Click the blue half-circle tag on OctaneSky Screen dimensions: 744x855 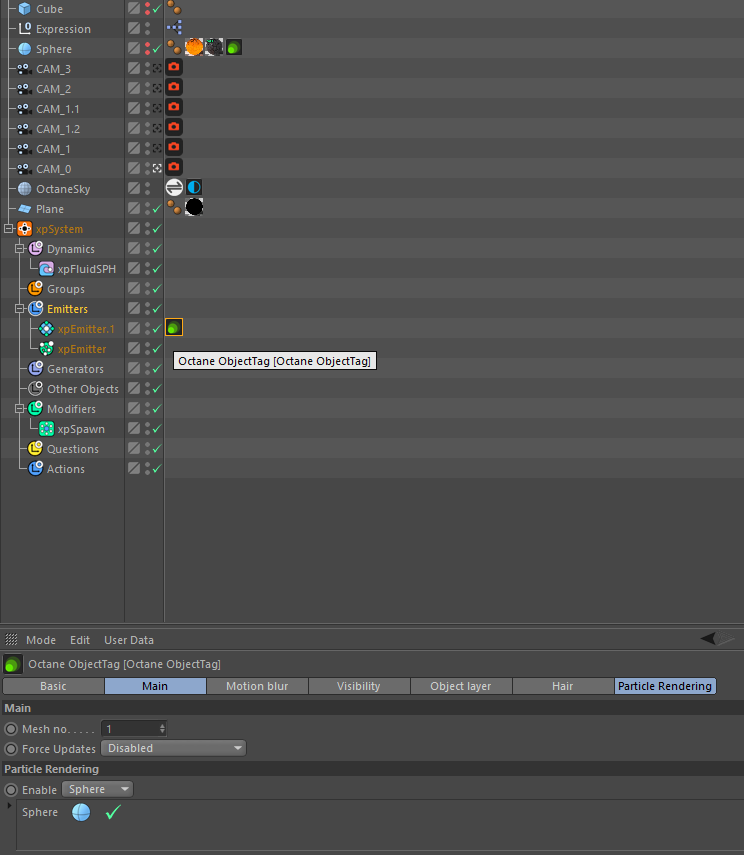click(x=194, y=188)
